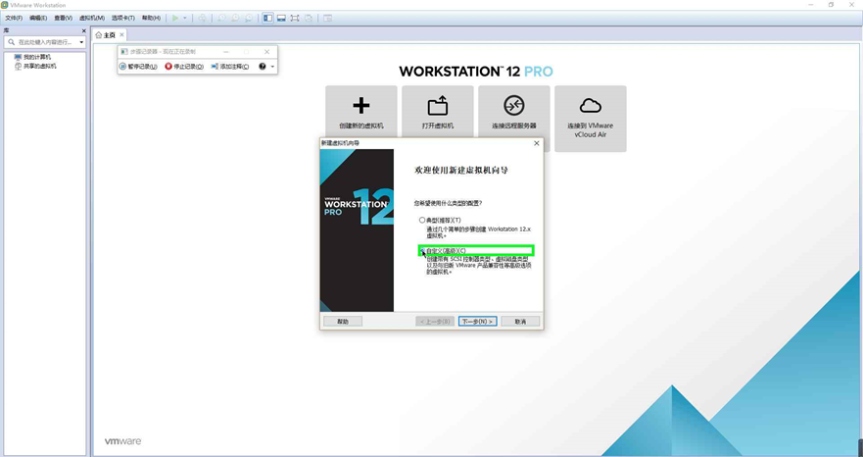Click the 创建新的虚拟机 plus tile
Viewport: 863px width, 457px height.
(361, 112)
